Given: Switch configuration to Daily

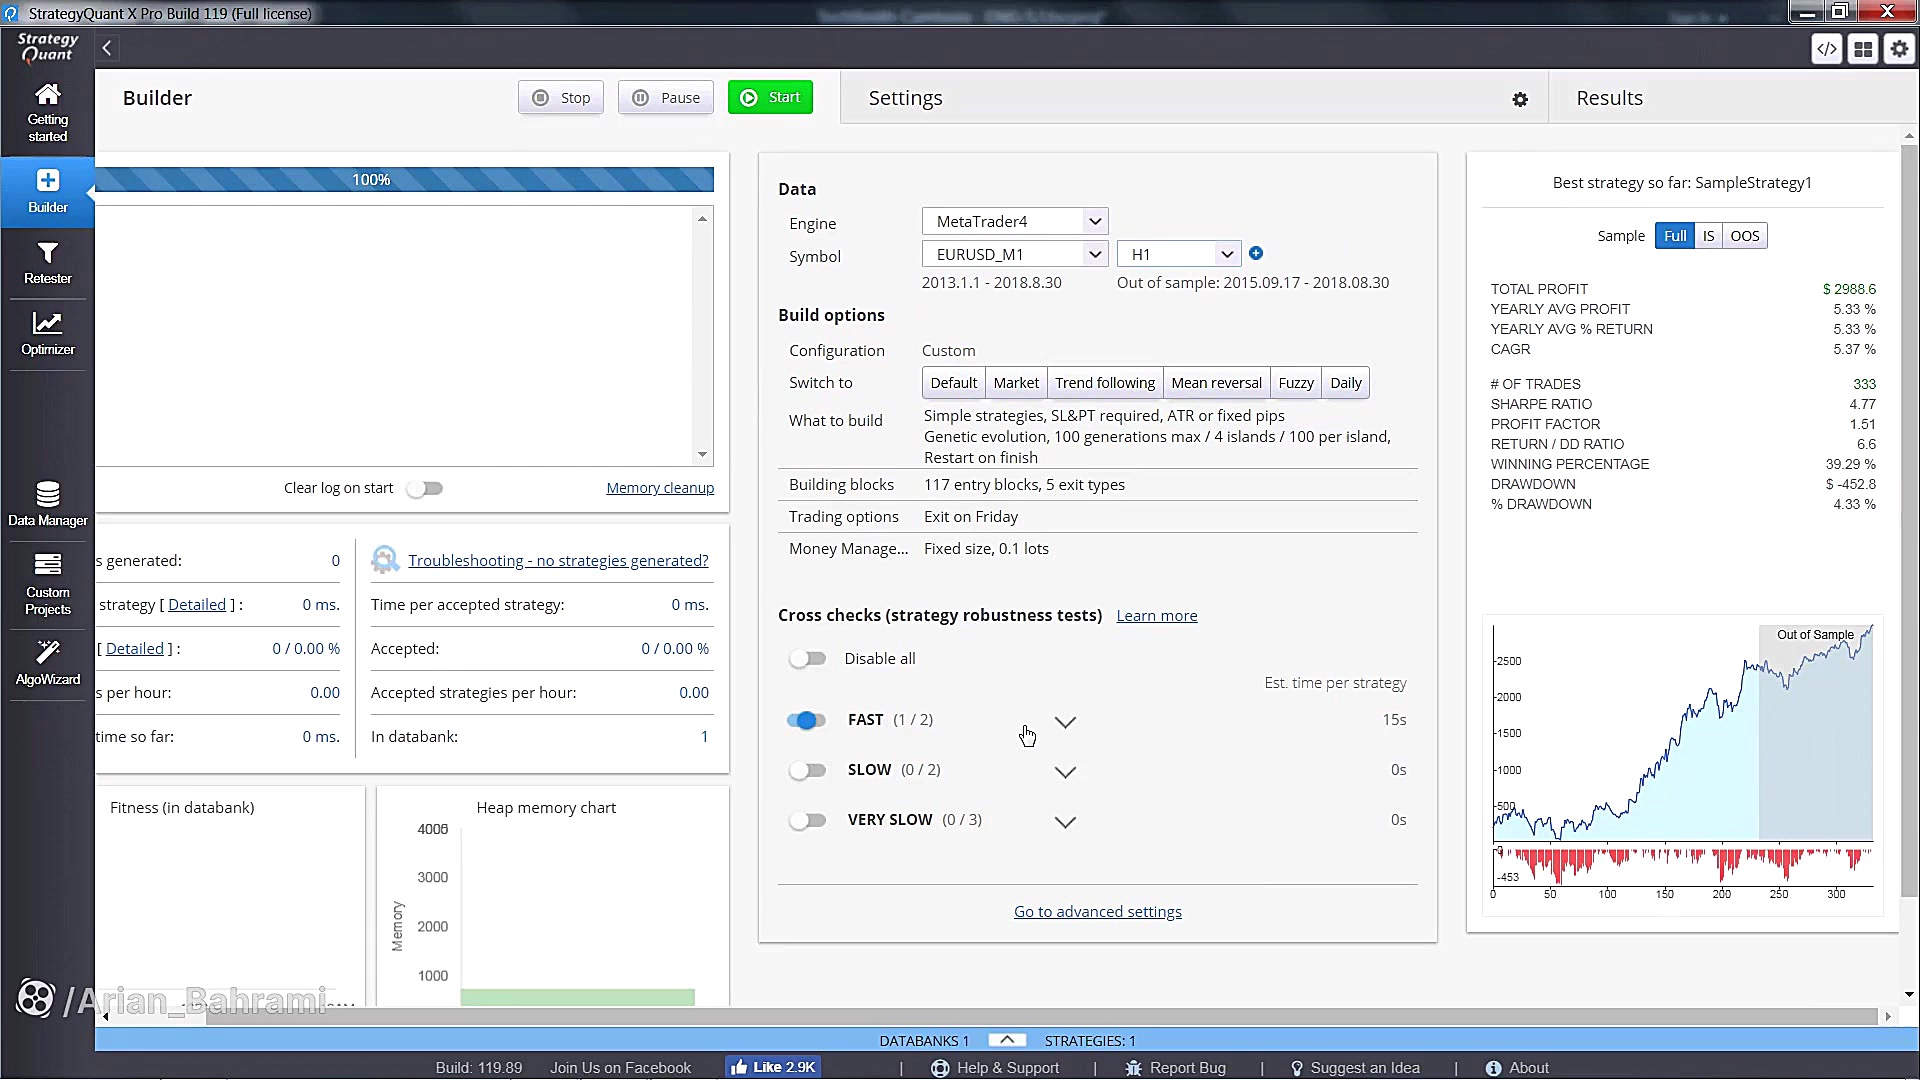Looking at the screenshot, I should click(1346, 382).
